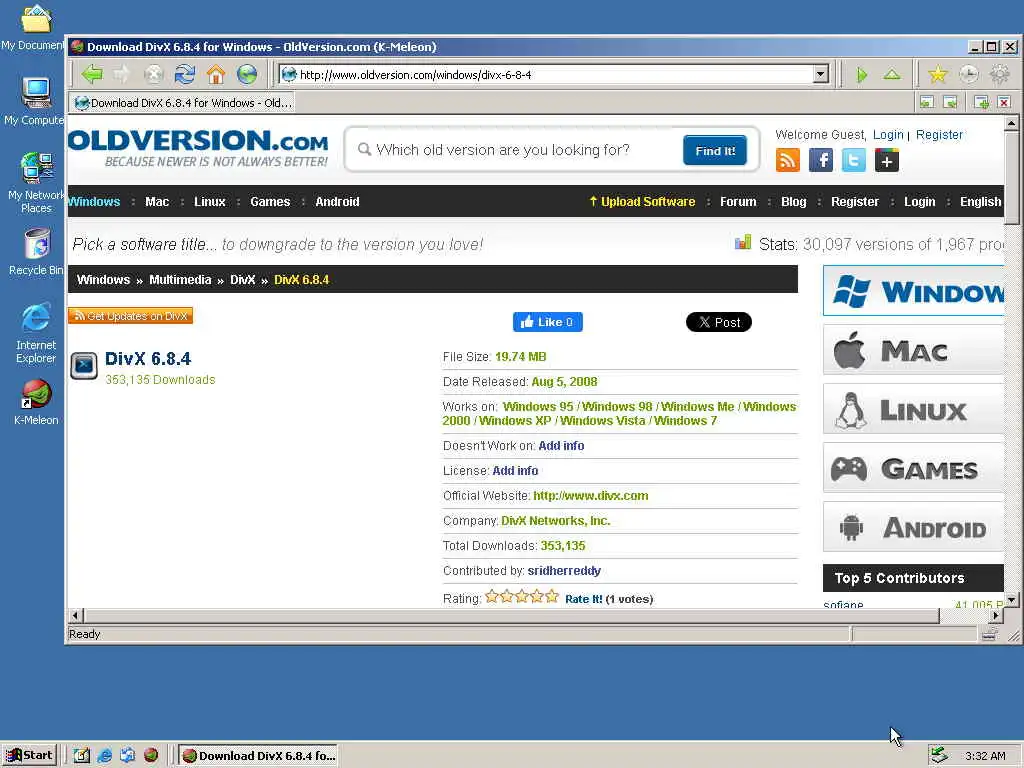This screenshot has height=768, width=1024.
Task: Go to the home page via the house icon
Action: pos(216,74)
